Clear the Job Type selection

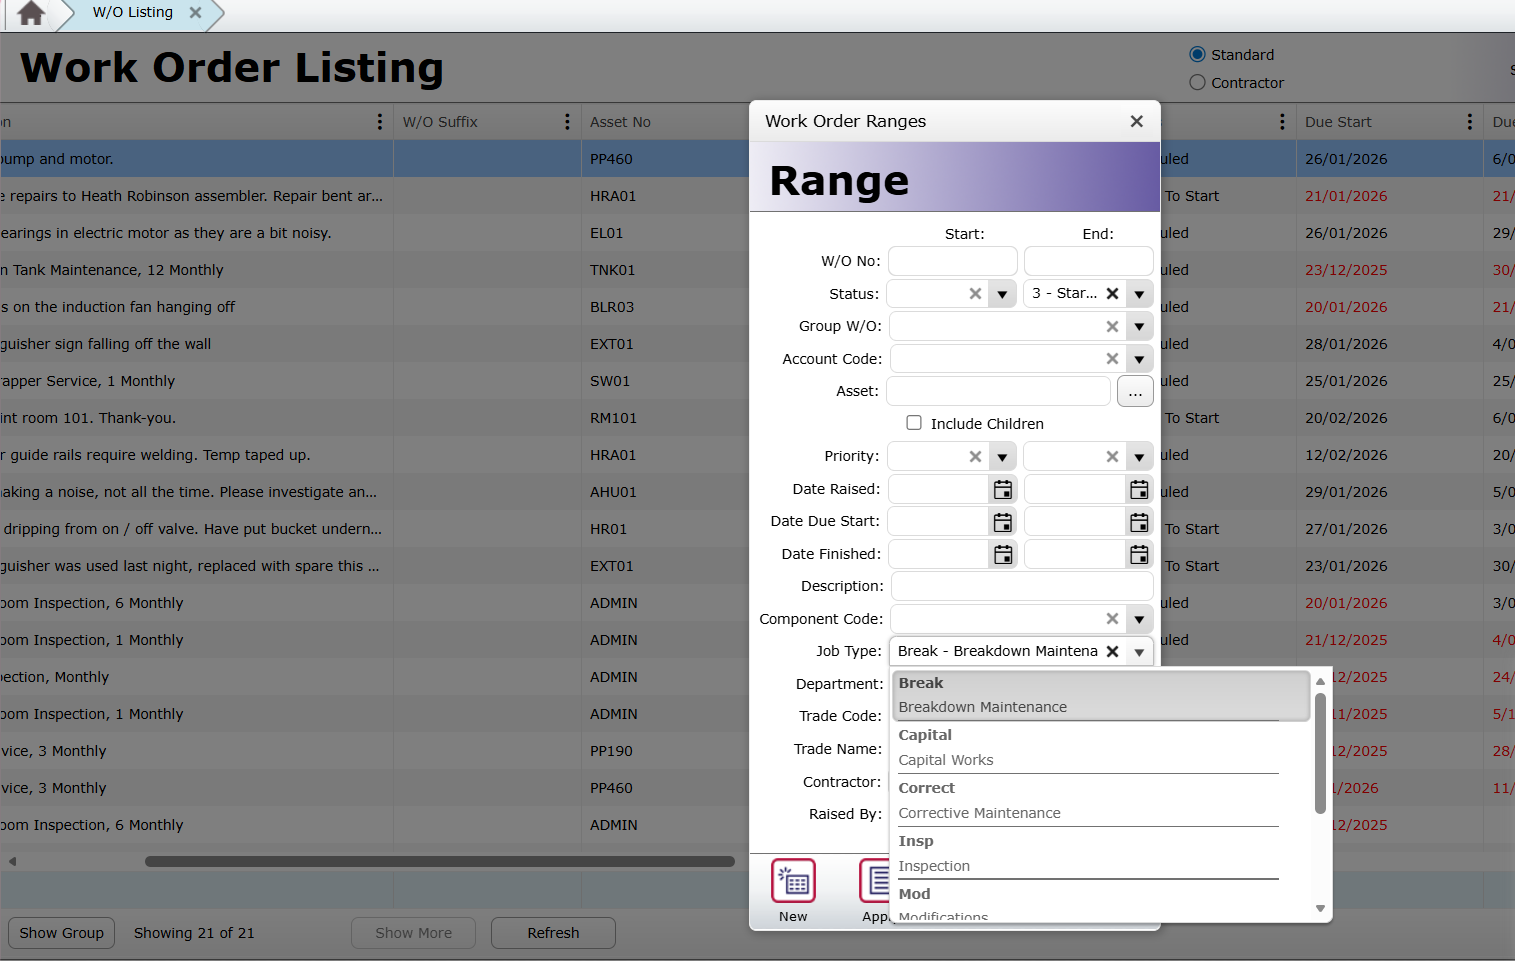[x=1112, y=652]
